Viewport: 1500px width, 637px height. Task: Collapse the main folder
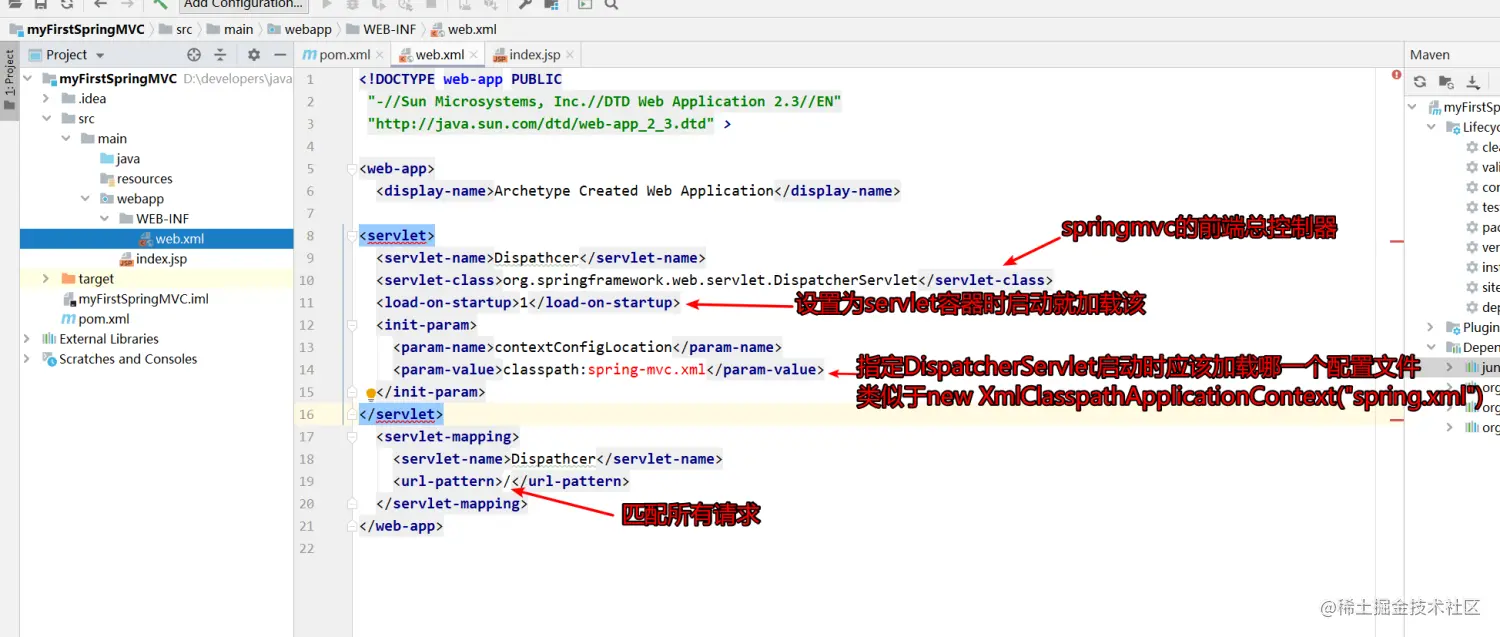66,139
